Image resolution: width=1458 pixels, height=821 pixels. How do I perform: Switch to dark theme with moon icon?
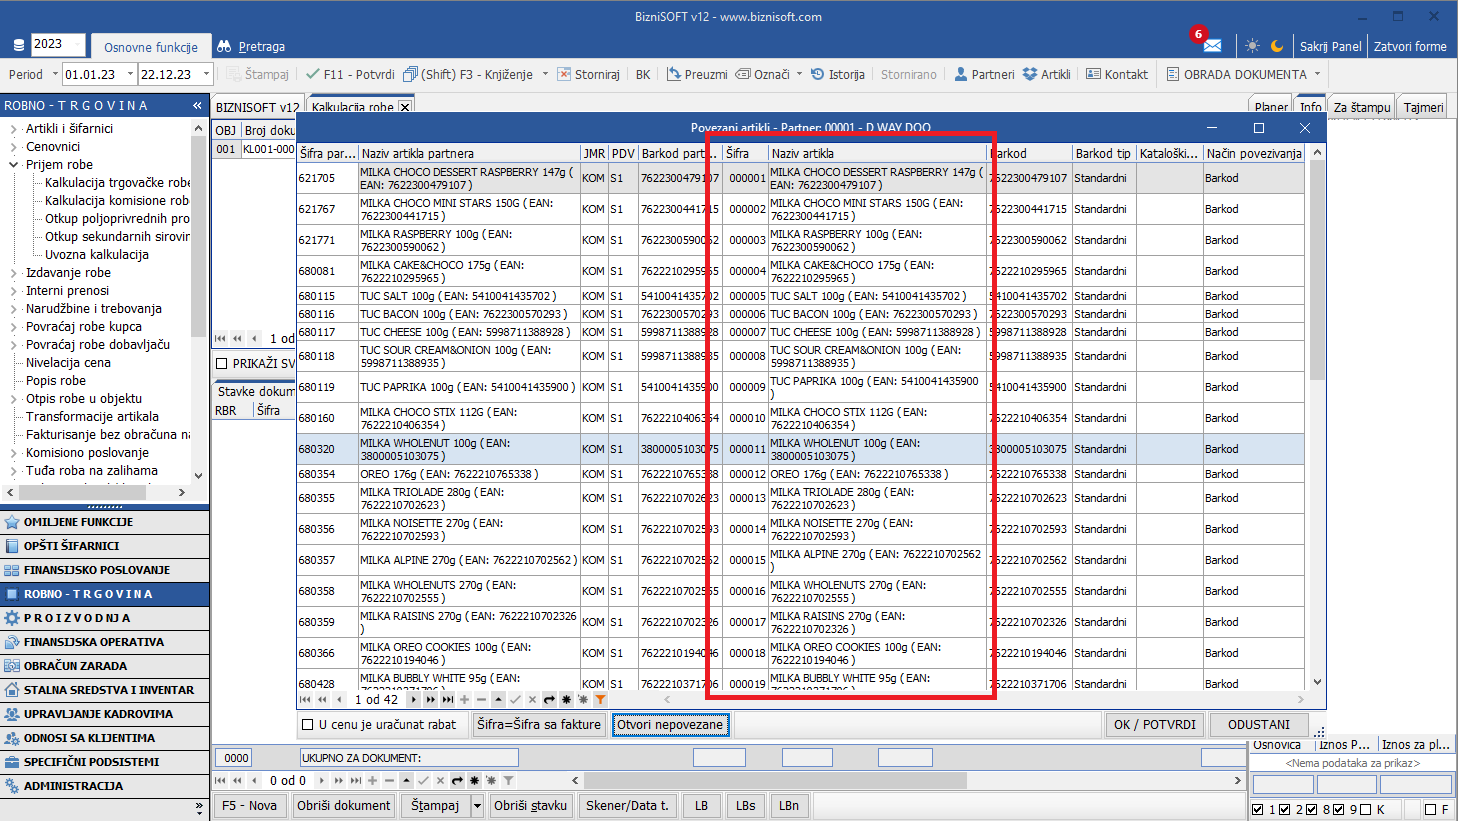(1277, 46)
